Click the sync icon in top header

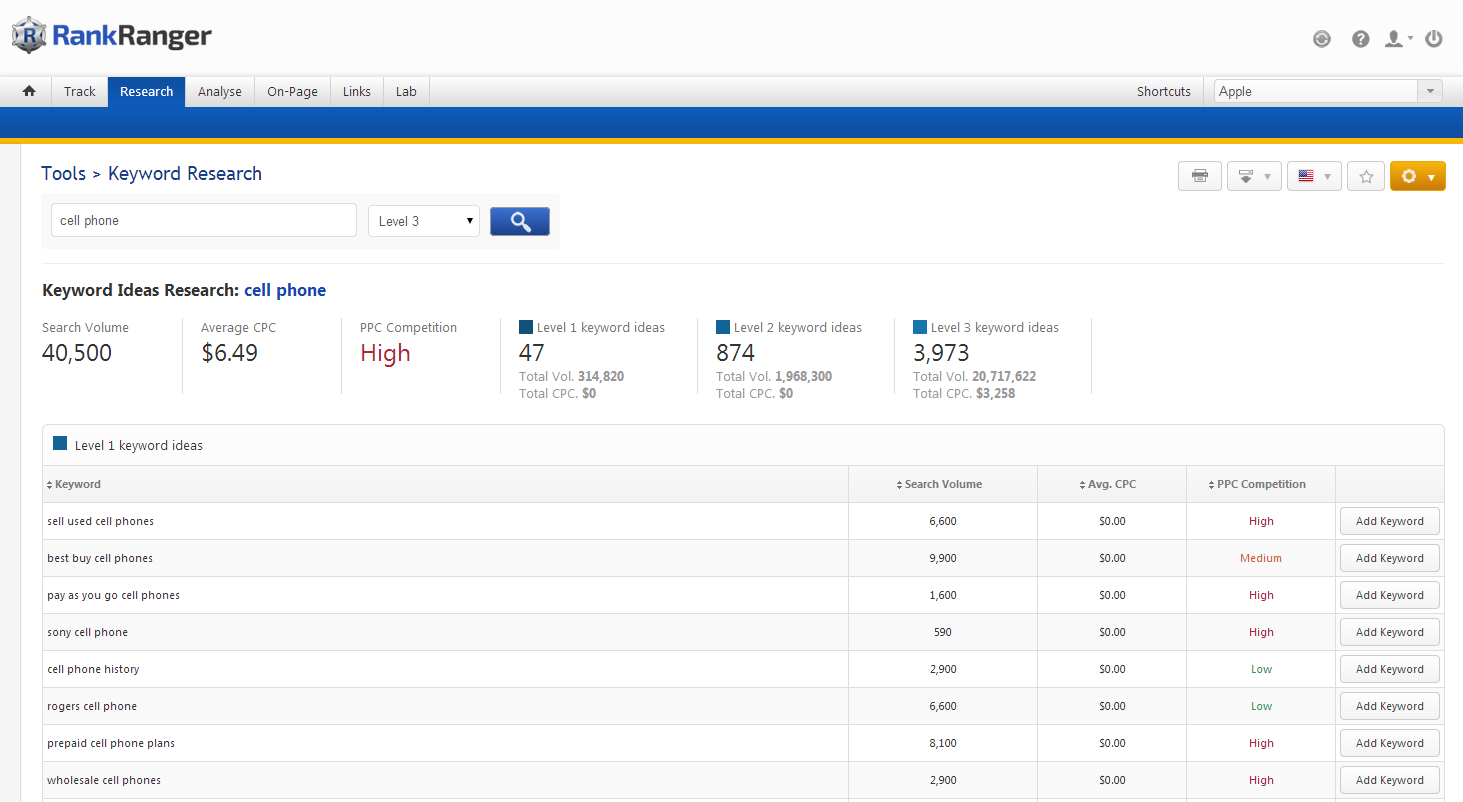1322,39
